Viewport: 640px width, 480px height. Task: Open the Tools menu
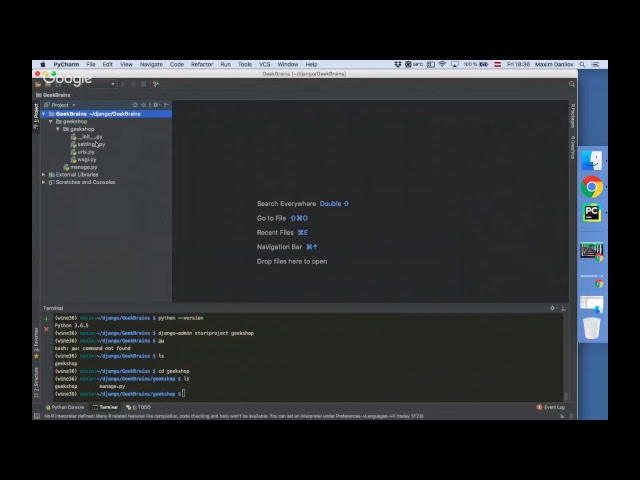pyautogui.click(x=245, y=64)
